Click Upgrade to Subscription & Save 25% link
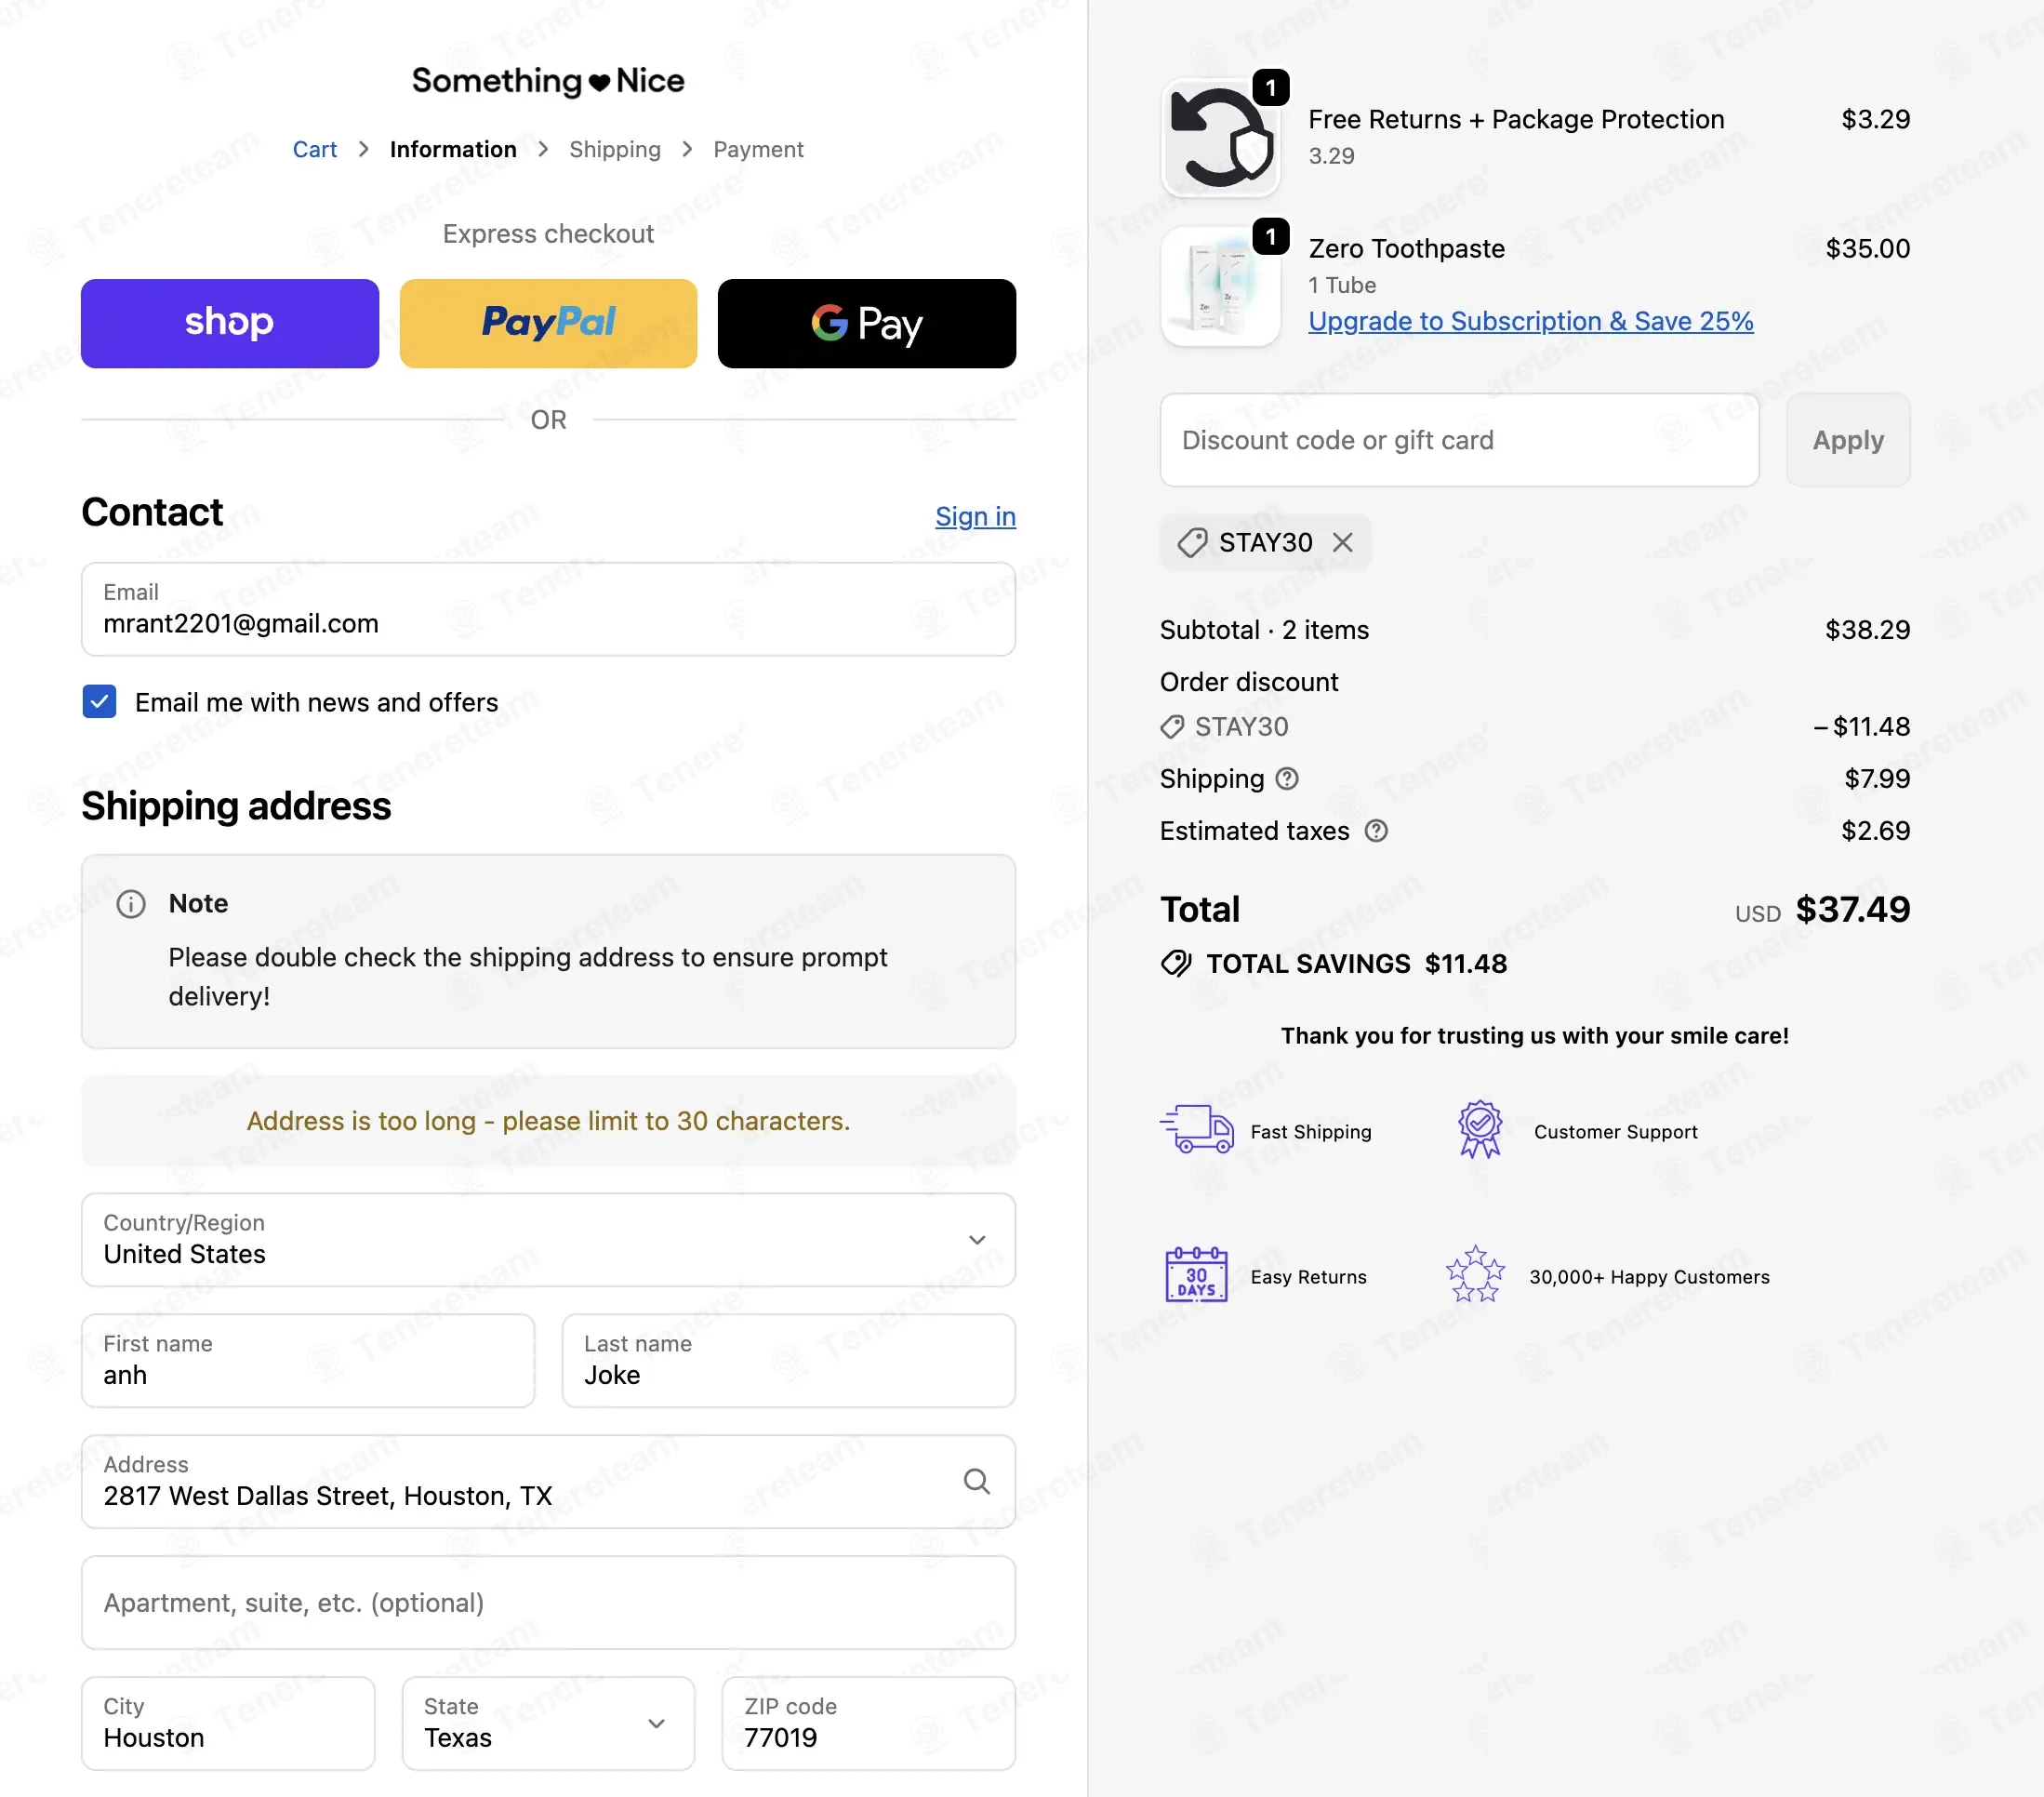Viewport: 2044px width, 1797px height. click(1530, 321)
